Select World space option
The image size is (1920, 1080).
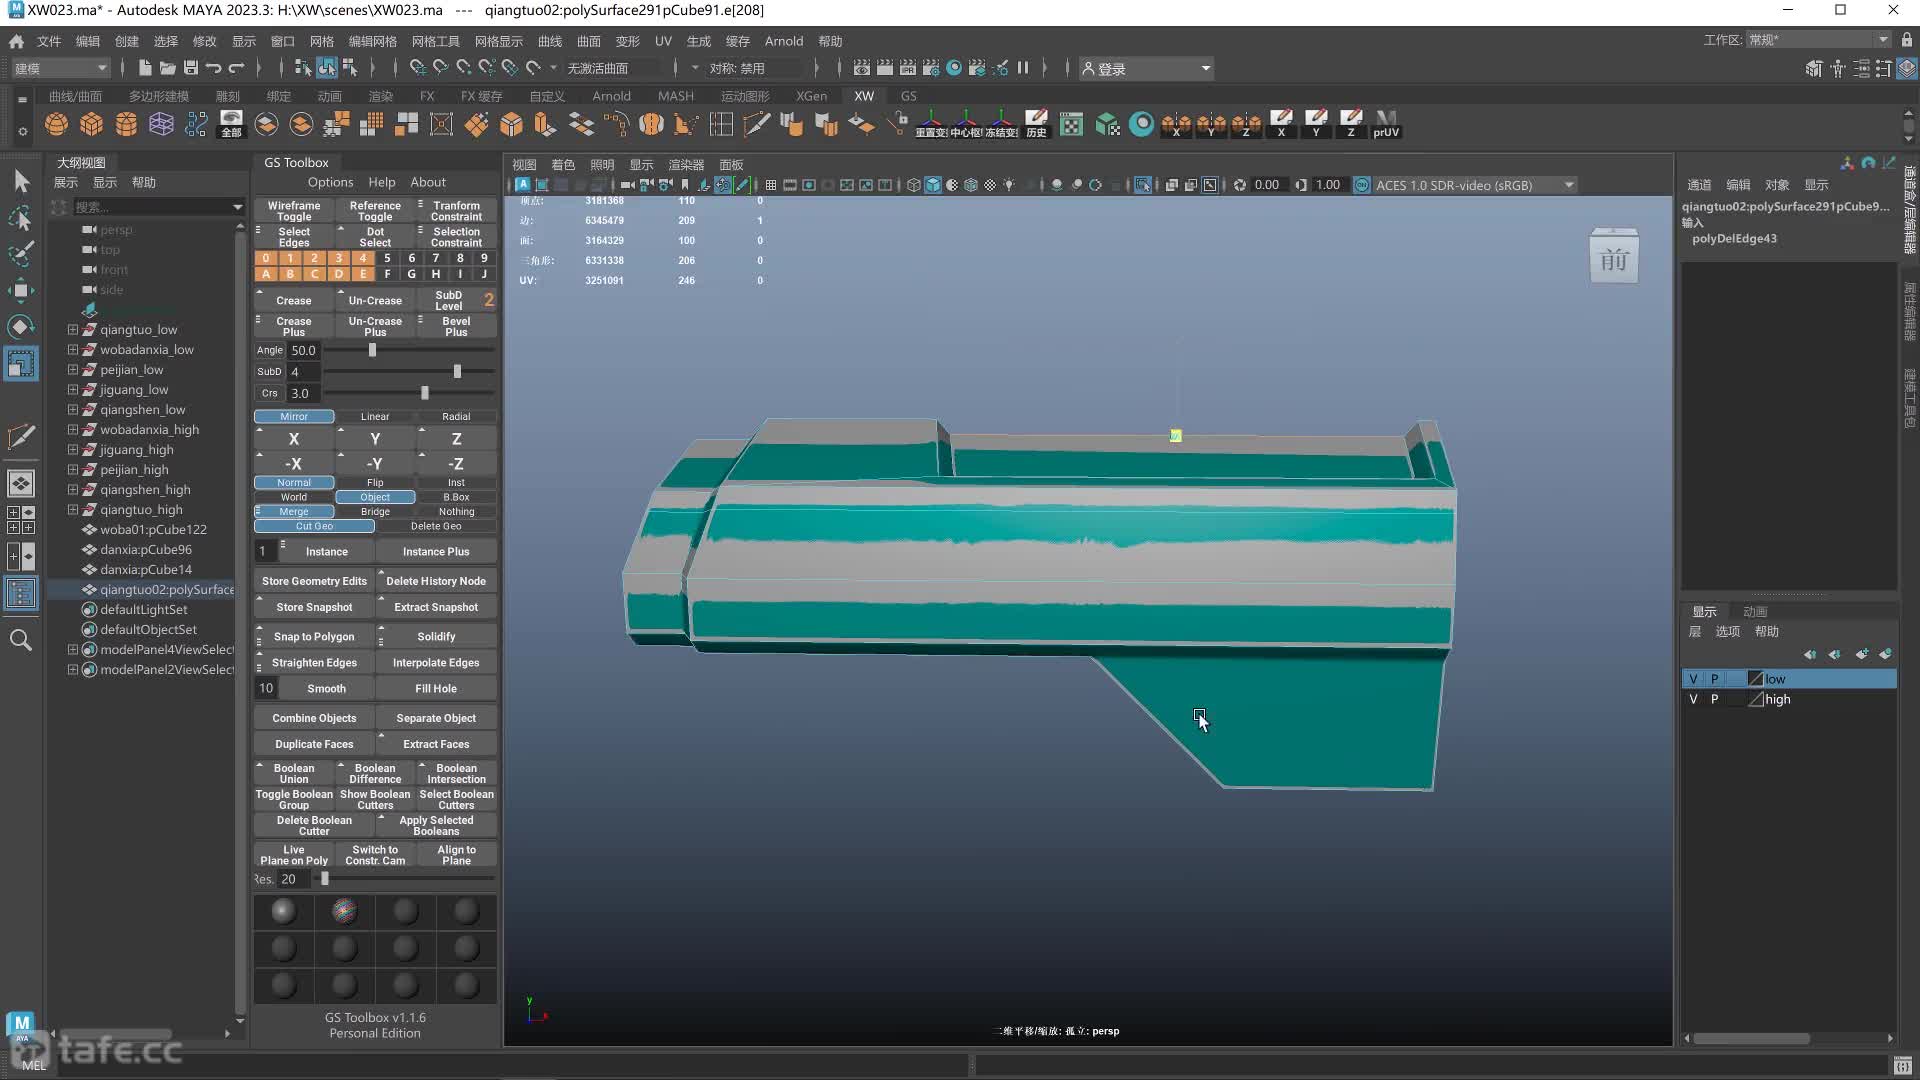(294, 497)
